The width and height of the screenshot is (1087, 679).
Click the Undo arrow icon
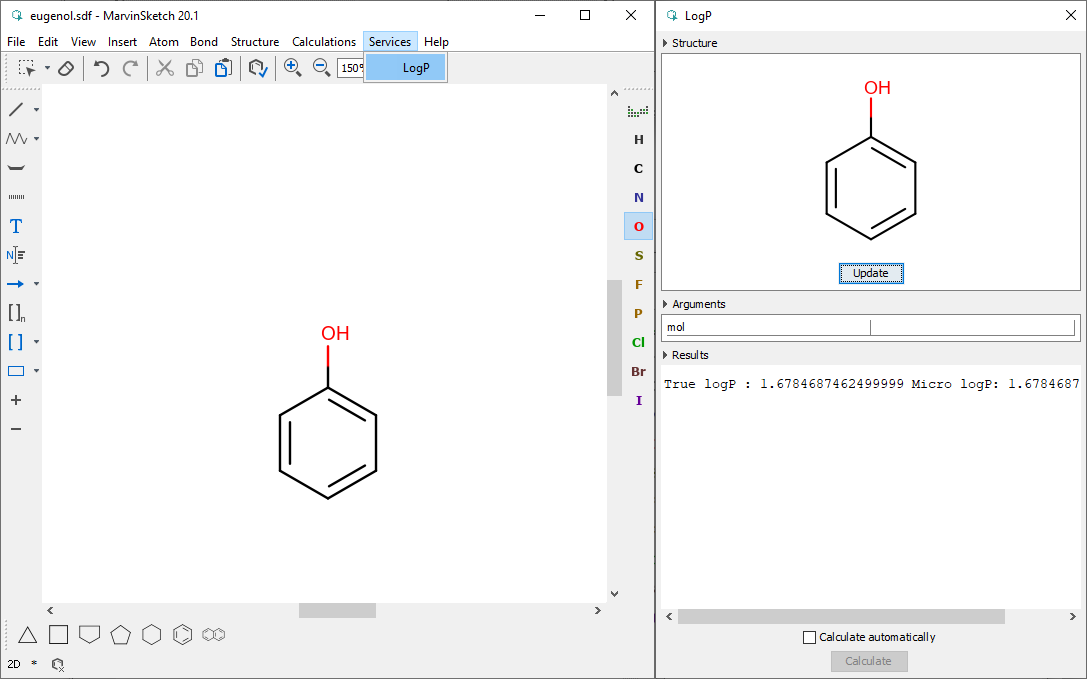pos(101,68)
